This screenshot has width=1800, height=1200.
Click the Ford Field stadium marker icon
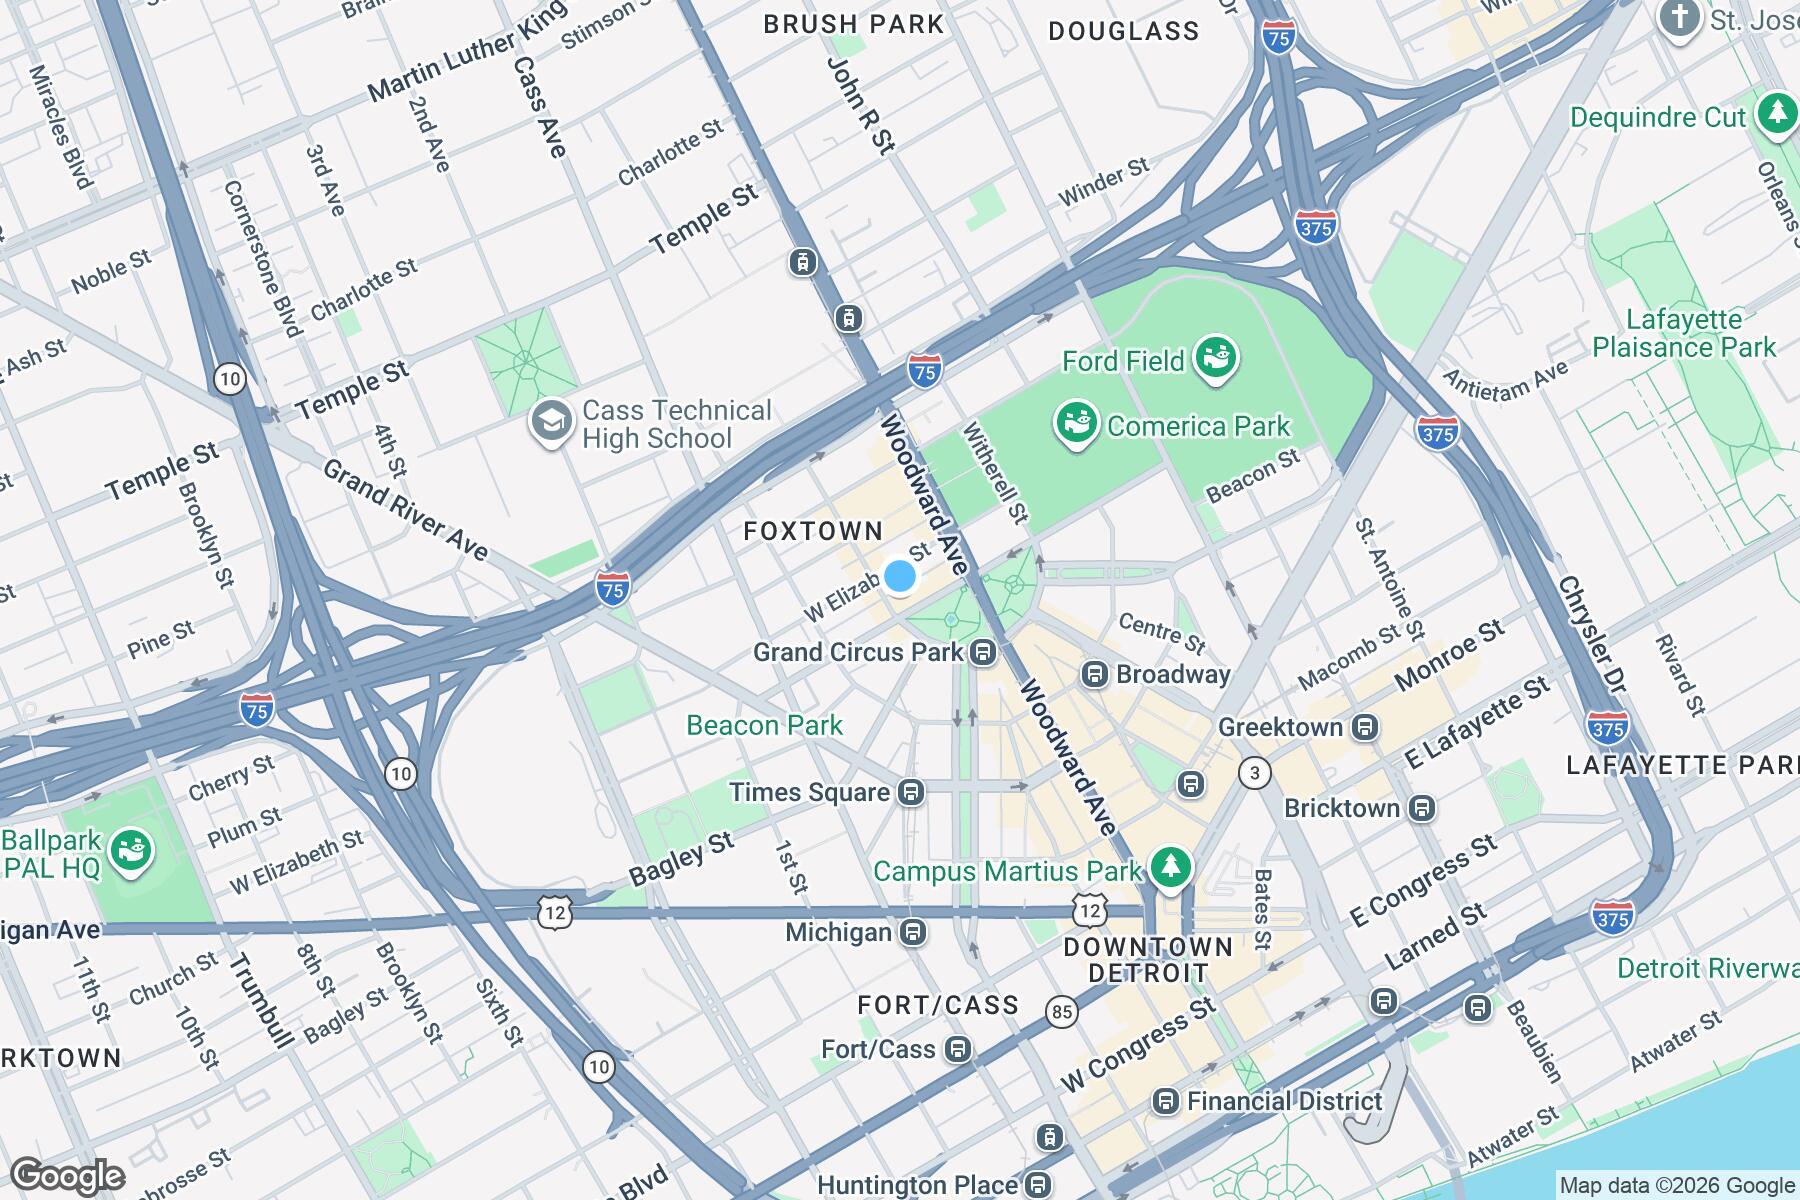tap(1215, 359)
